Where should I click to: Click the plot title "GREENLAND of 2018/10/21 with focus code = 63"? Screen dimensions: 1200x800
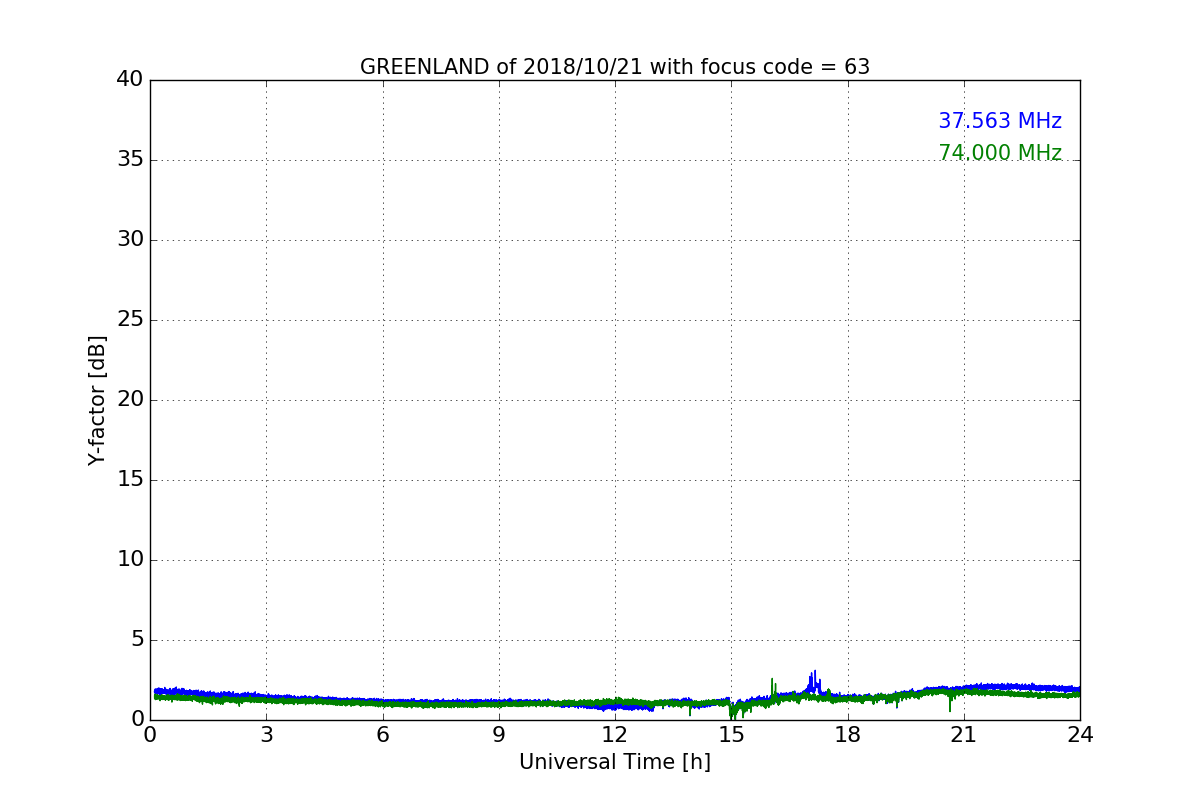(615, 67)
